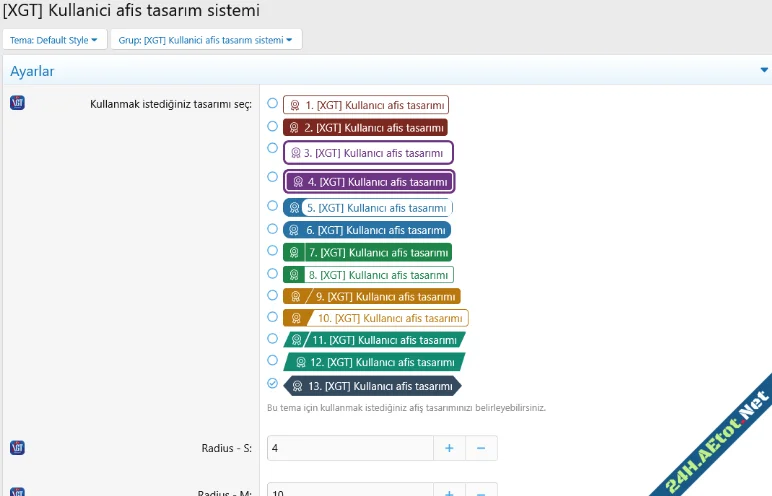Image resolution: width=772 pixels, height=496 pixels.
Task: Click the award icon in purple badge 4
Action: click(x=298, y=182)
